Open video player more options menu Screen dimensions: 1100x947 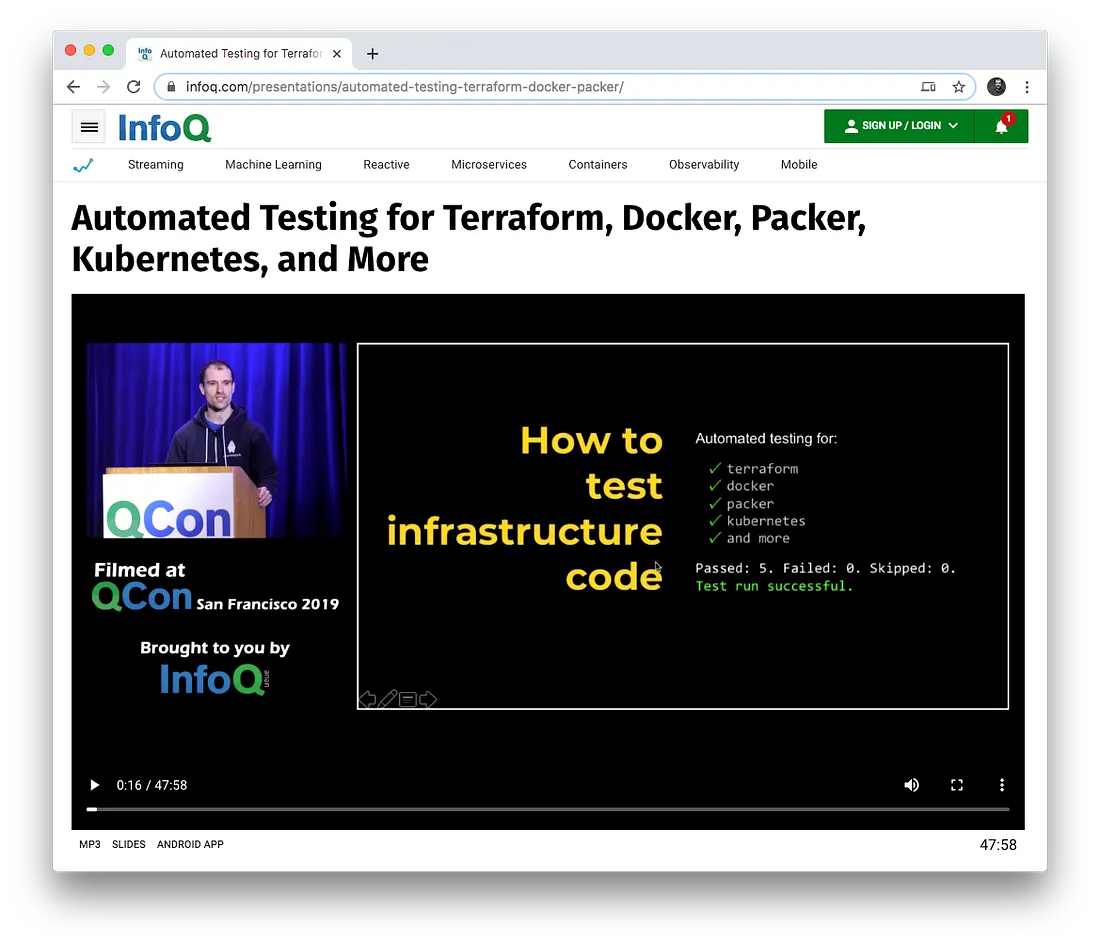pyautogui.click(x=1002, y=785)
